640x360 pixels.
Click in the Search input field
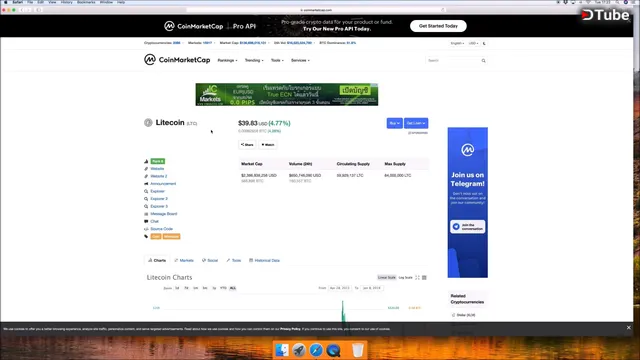[453, 61]
